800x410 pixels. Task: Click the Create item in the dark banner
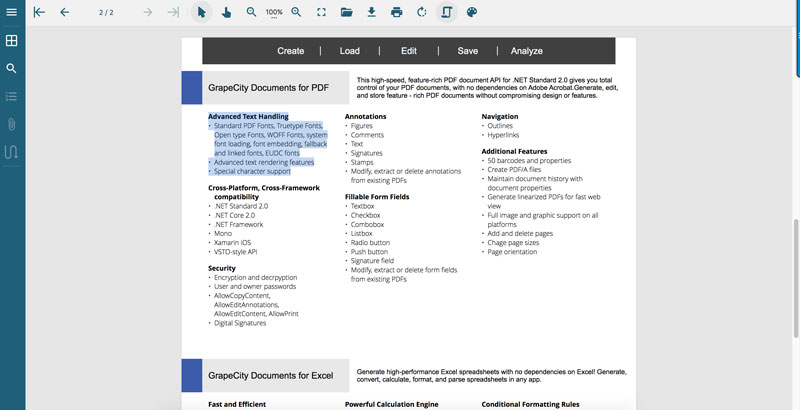(x=291, y=51)
